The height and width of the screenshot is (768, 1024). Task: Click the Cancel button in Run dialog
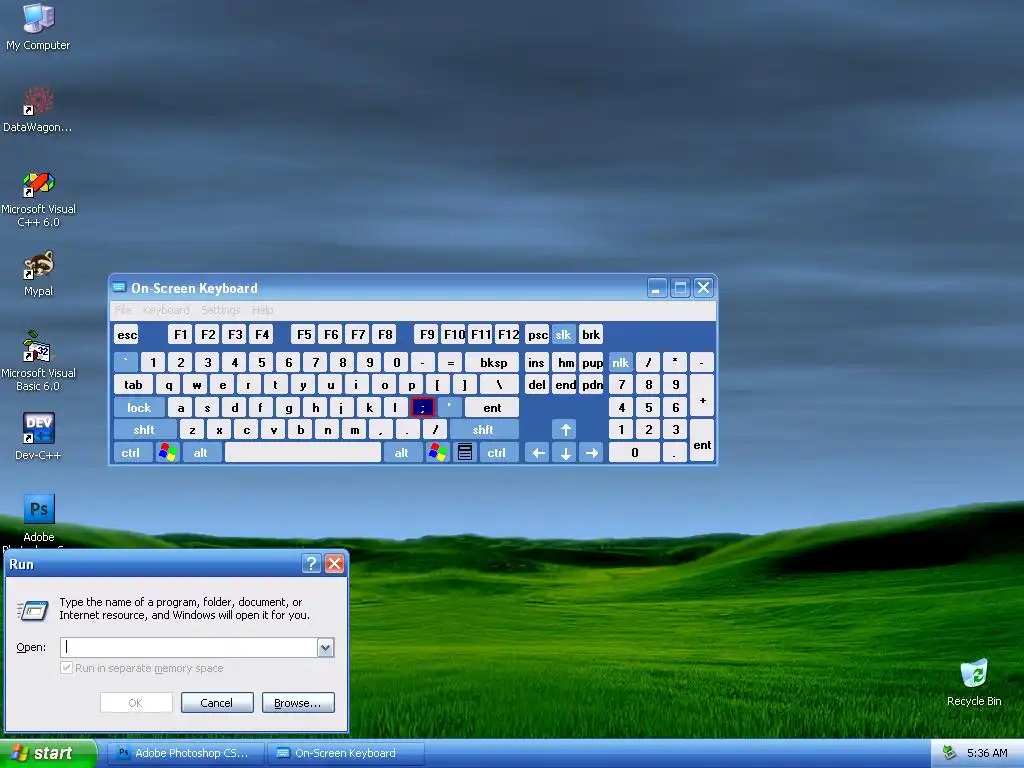[217, 703]
